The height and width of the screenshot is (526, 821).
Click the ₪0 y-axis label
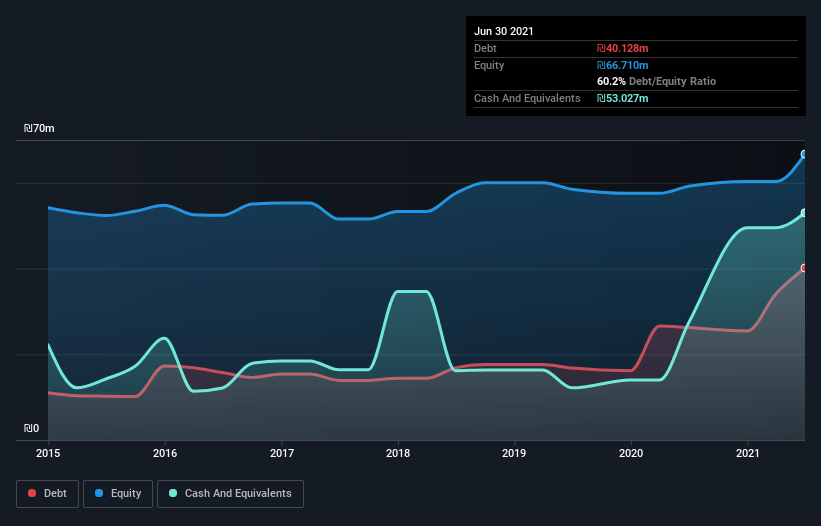31,428
